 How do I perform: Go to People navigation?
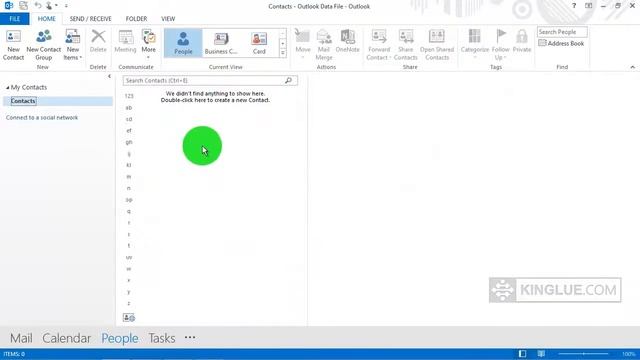pos(120,338)
